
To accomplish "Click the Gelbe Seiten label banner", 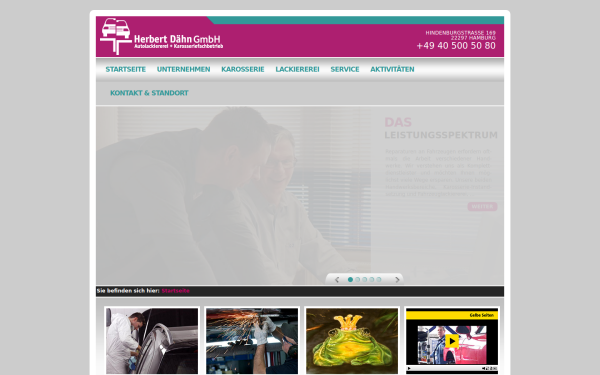I will (452, 315).
